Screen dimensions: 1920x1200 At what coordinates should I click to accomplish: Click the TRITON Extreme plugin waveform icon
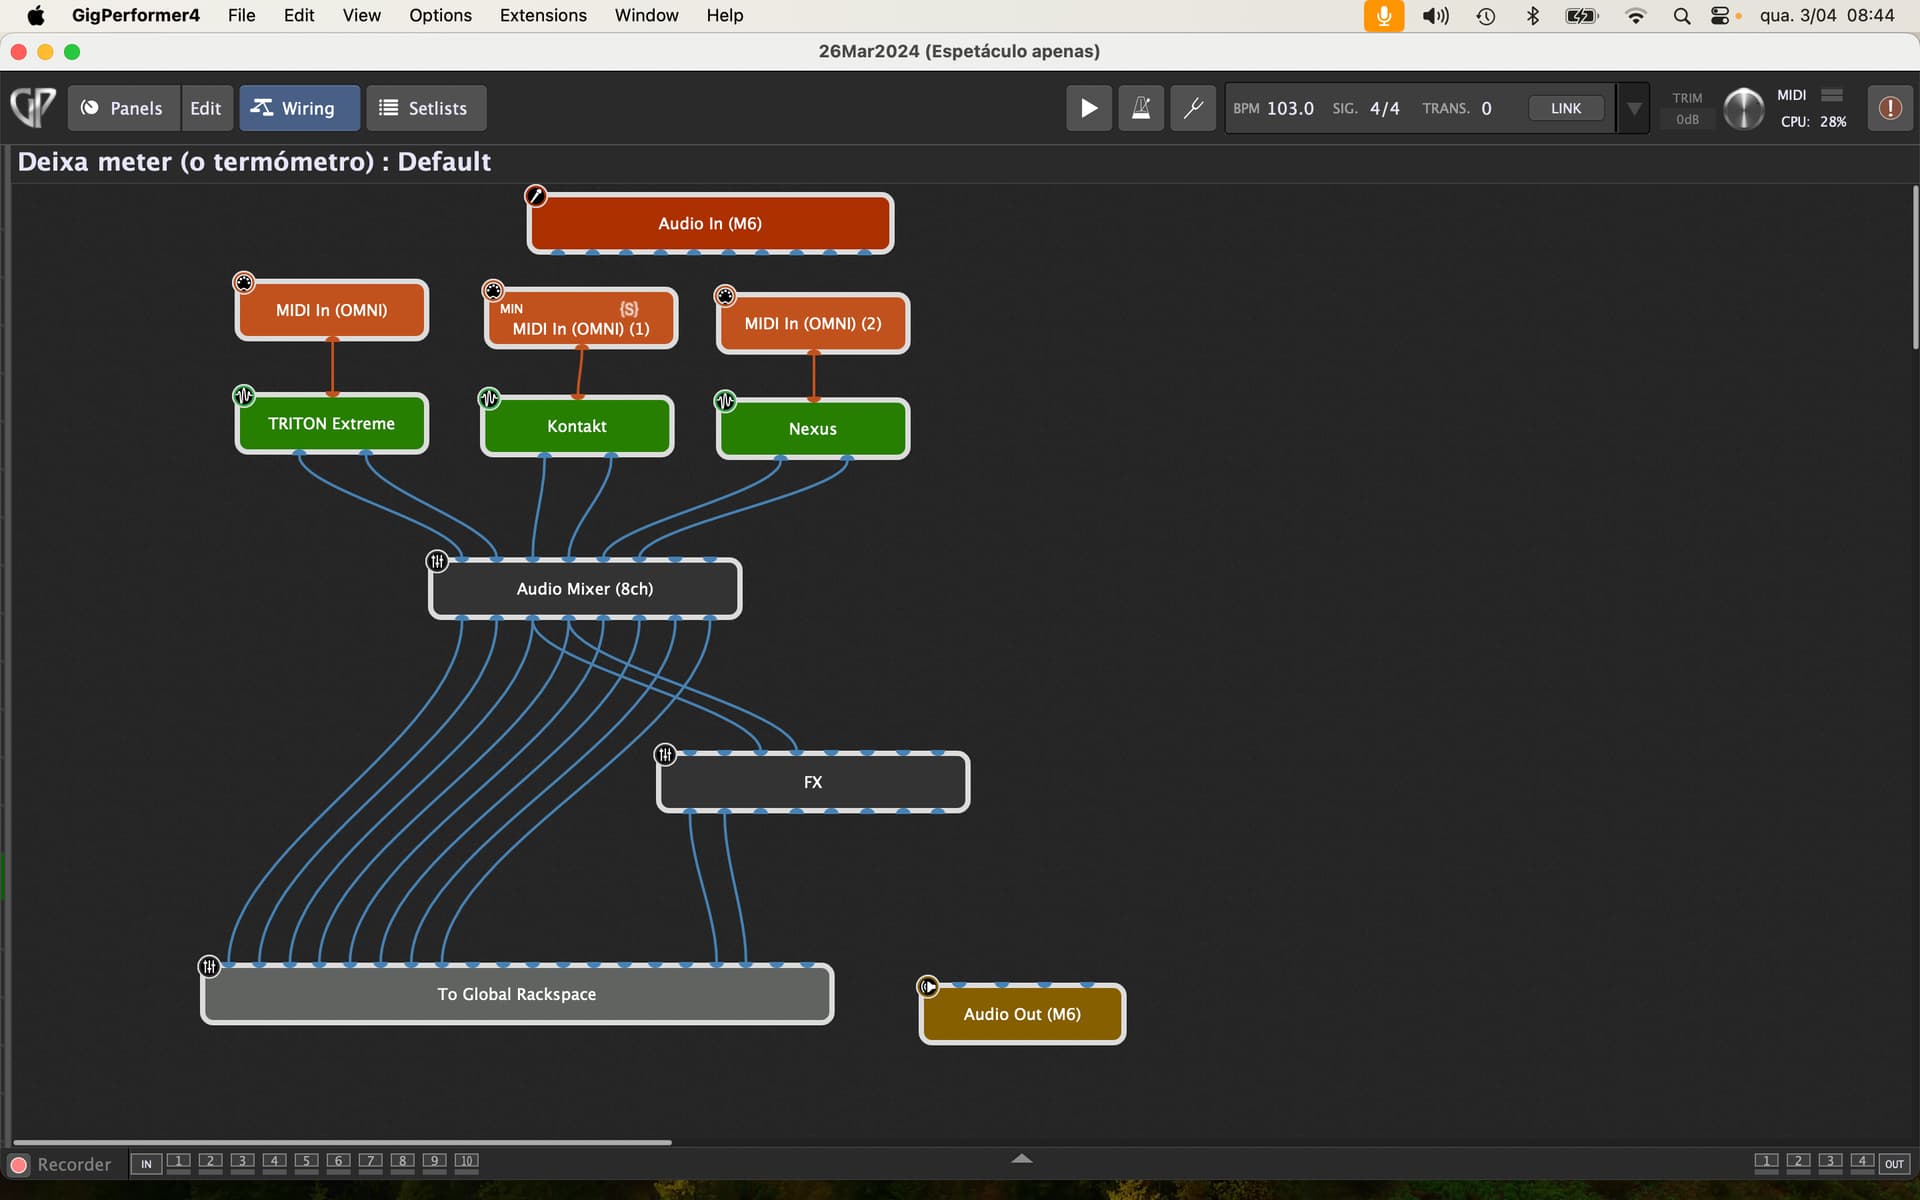(x=244, y=396)
